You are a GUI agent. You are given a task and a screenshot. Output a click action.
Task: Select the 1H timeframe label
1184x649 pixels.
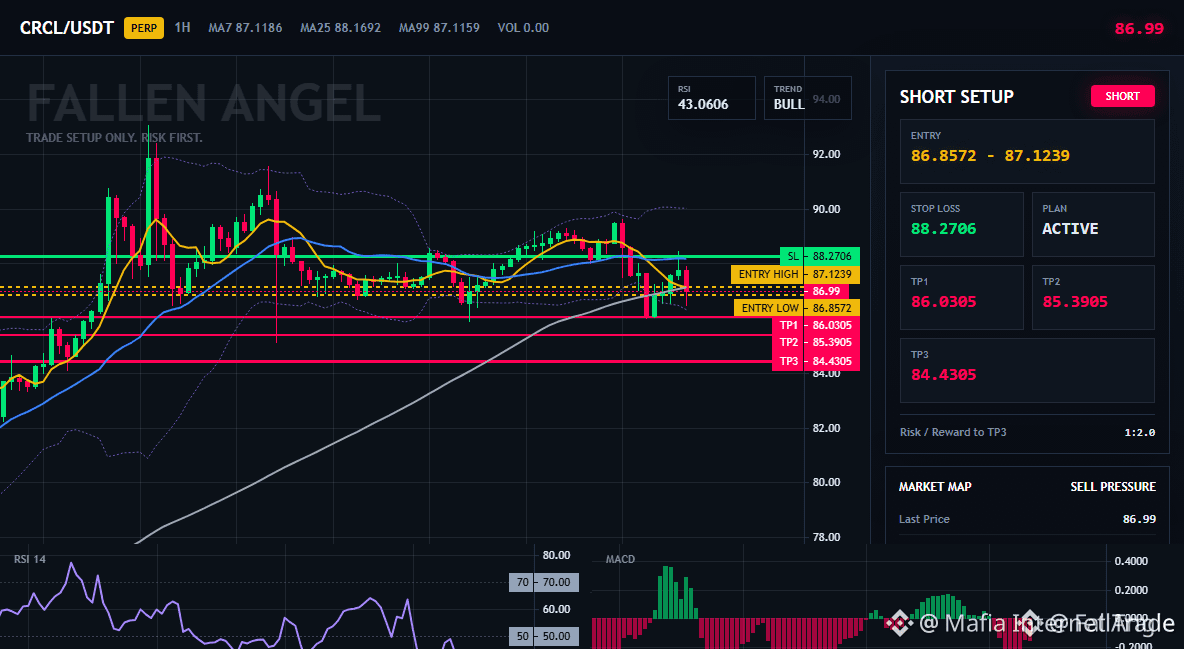[182, 27]
